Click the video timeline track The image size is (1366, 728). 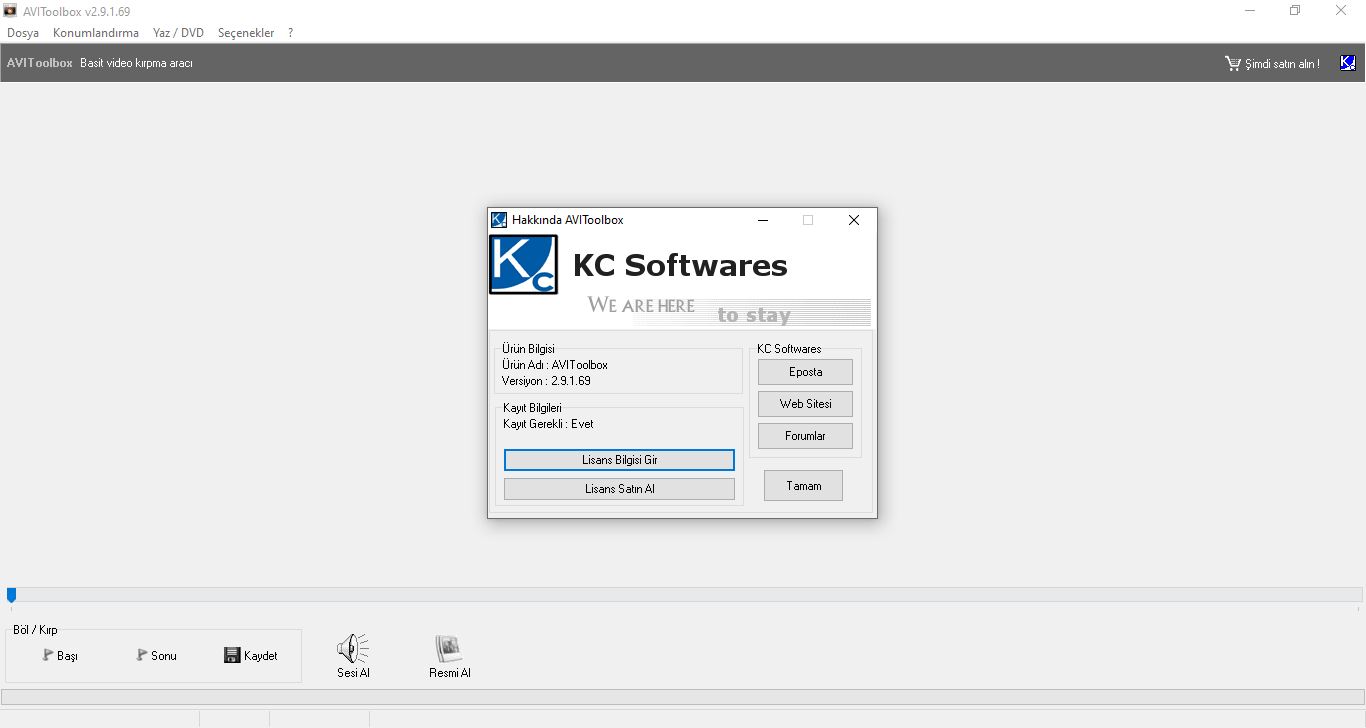coord(684,594)
